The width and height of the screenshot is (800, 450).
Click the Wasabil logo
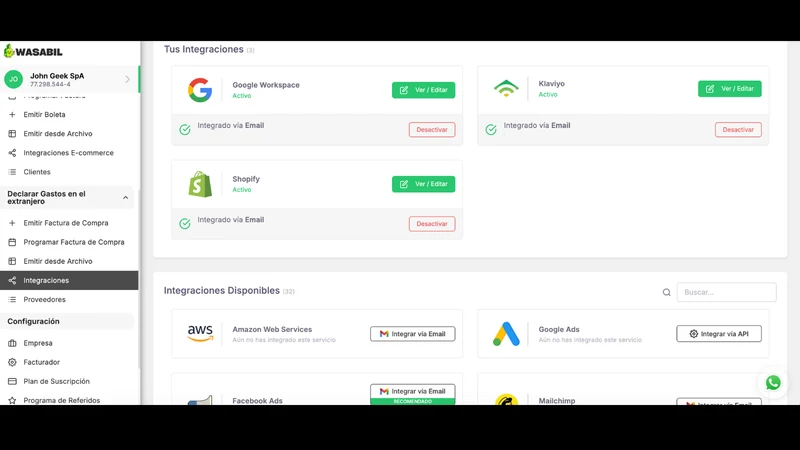point(33,52)
